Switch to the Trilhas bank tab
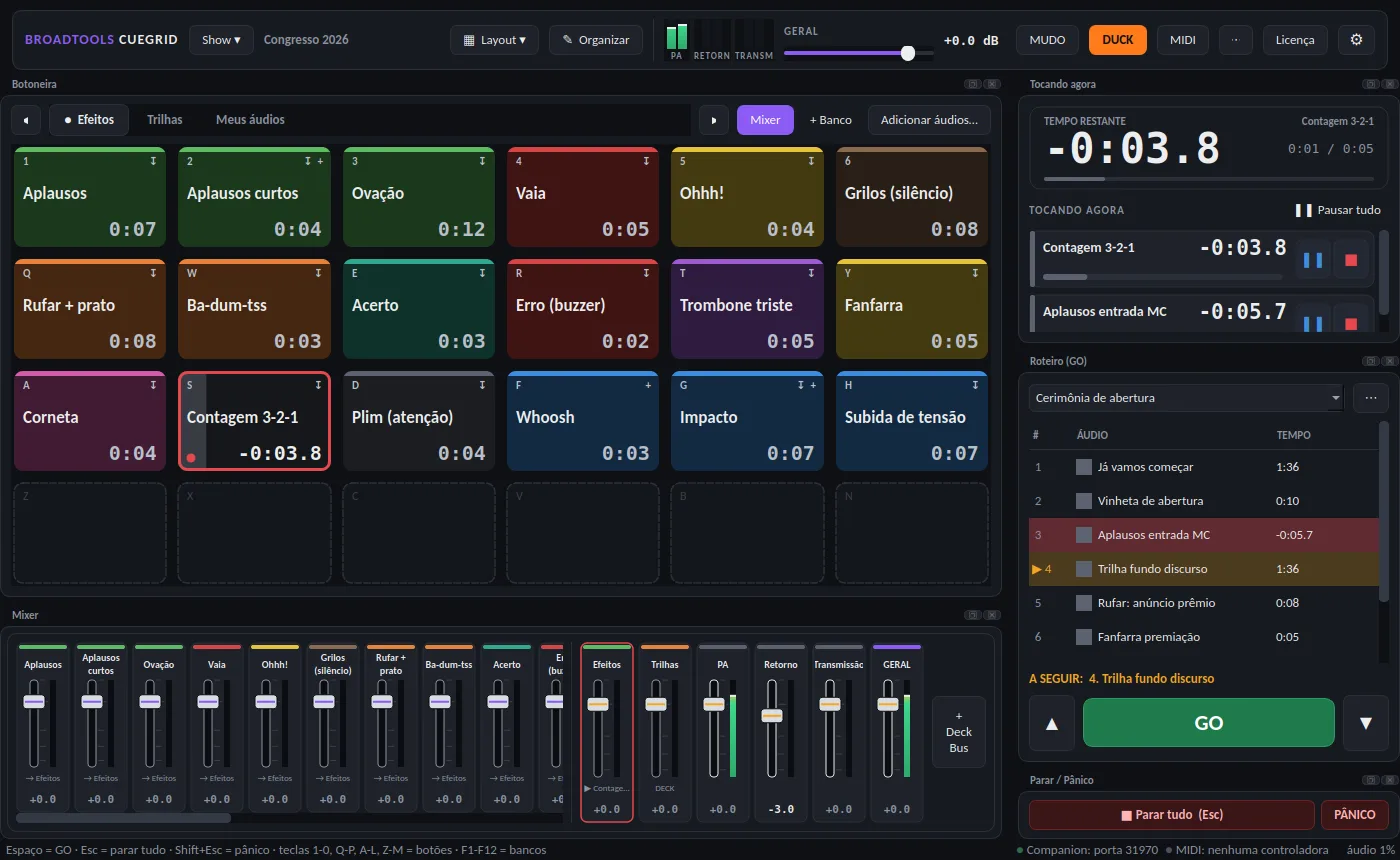1400x860 pixels. pyautogui.click(x=165, y=120)
